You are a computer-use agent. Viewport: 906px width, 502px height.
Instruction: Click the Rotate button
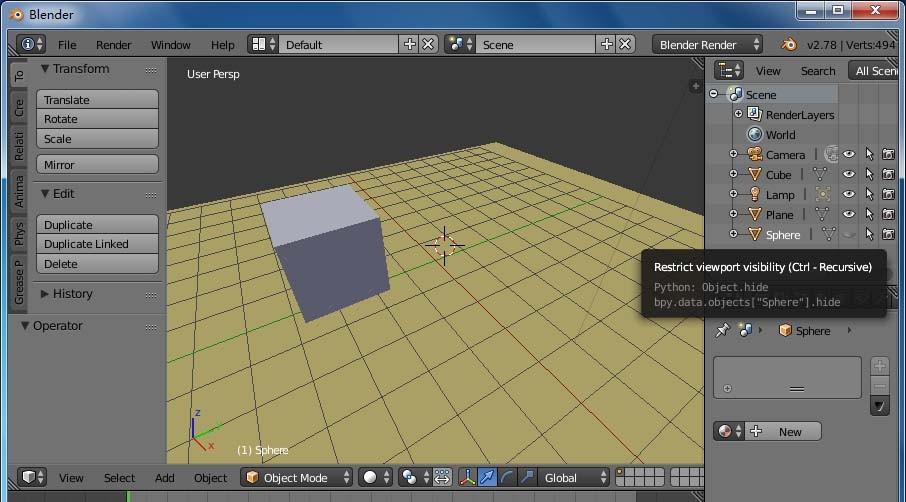point(97,119)
